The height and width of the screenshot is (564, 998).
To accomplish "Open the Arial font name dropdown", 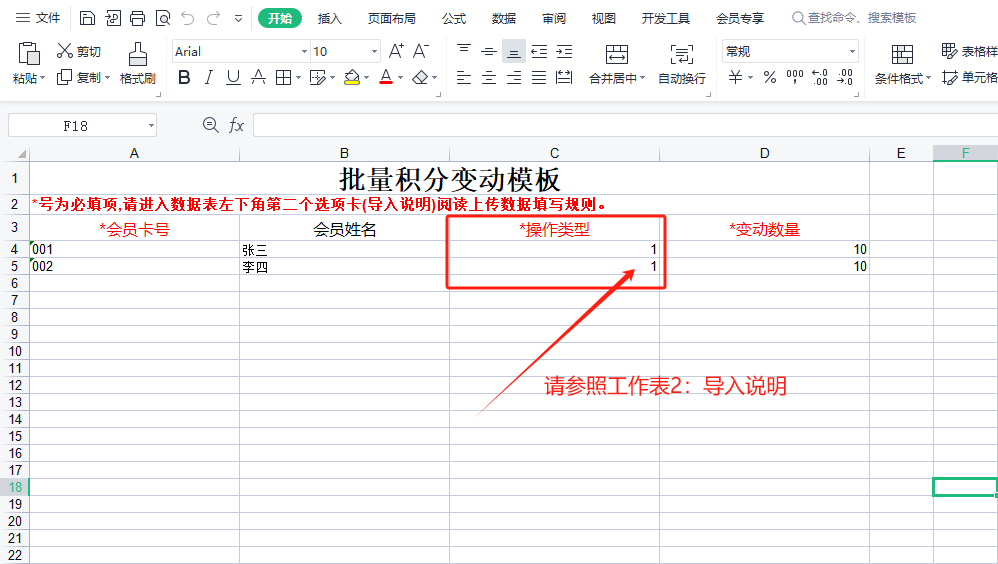I will [x=304, y=51].
